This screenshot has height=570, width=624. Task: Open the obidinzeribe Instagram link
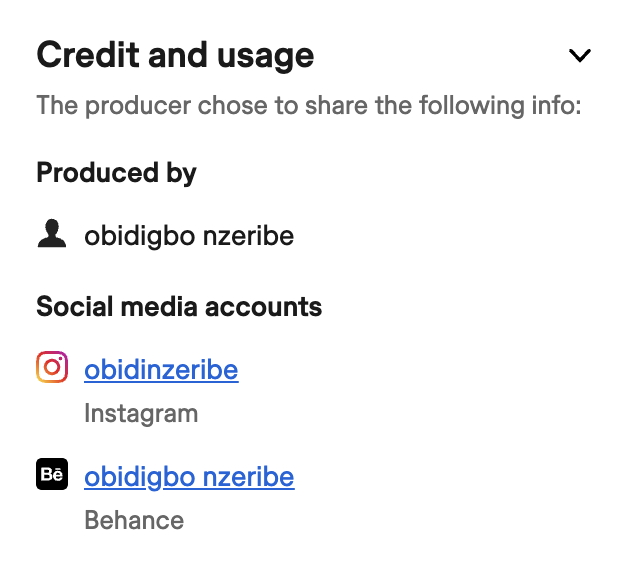[161, 370]
